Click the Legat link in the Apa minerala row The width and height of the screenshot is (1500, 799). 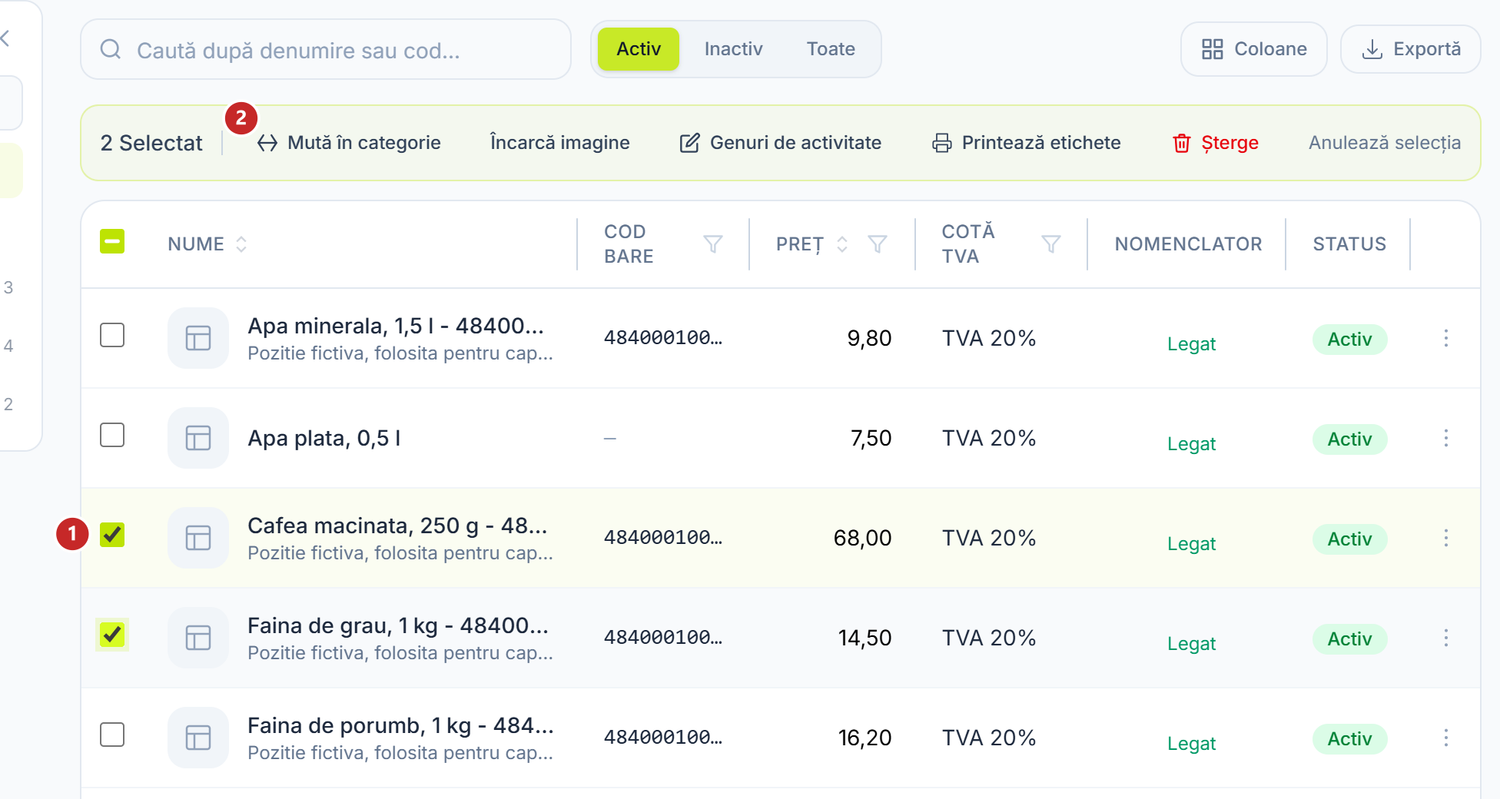(x=1191, y=344)
